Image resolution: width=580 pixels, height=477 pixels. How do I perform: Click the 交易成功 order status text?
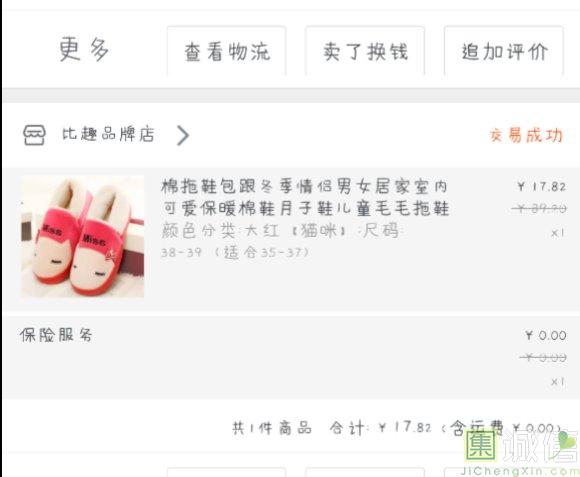[x=526, y=135]
